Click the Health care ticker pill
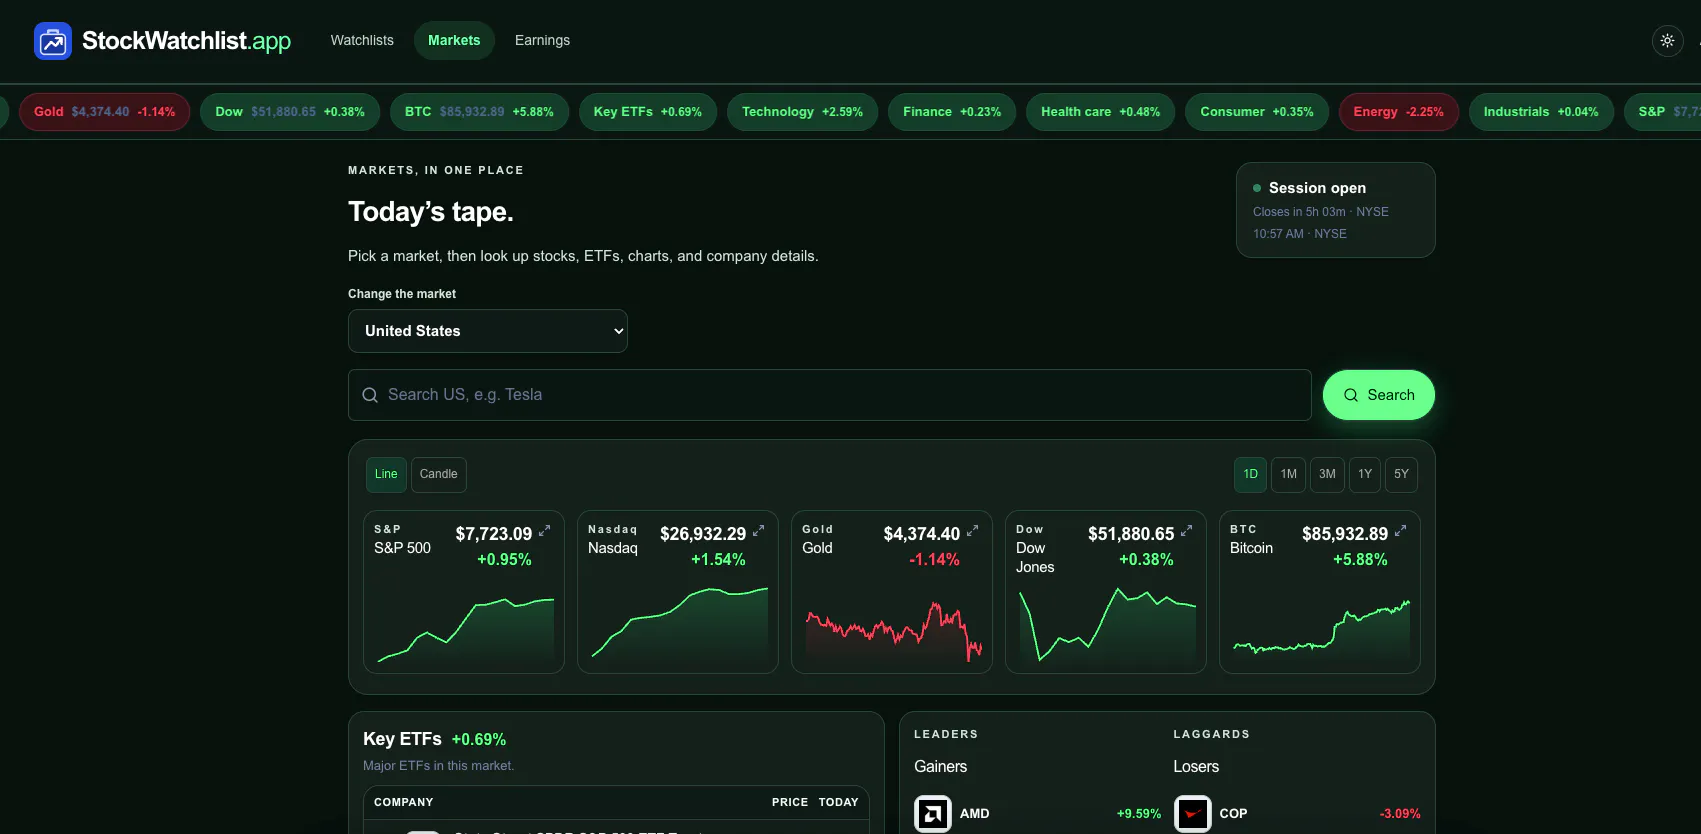Viewport: 1701px width, 834px height. pos(1100,112)
